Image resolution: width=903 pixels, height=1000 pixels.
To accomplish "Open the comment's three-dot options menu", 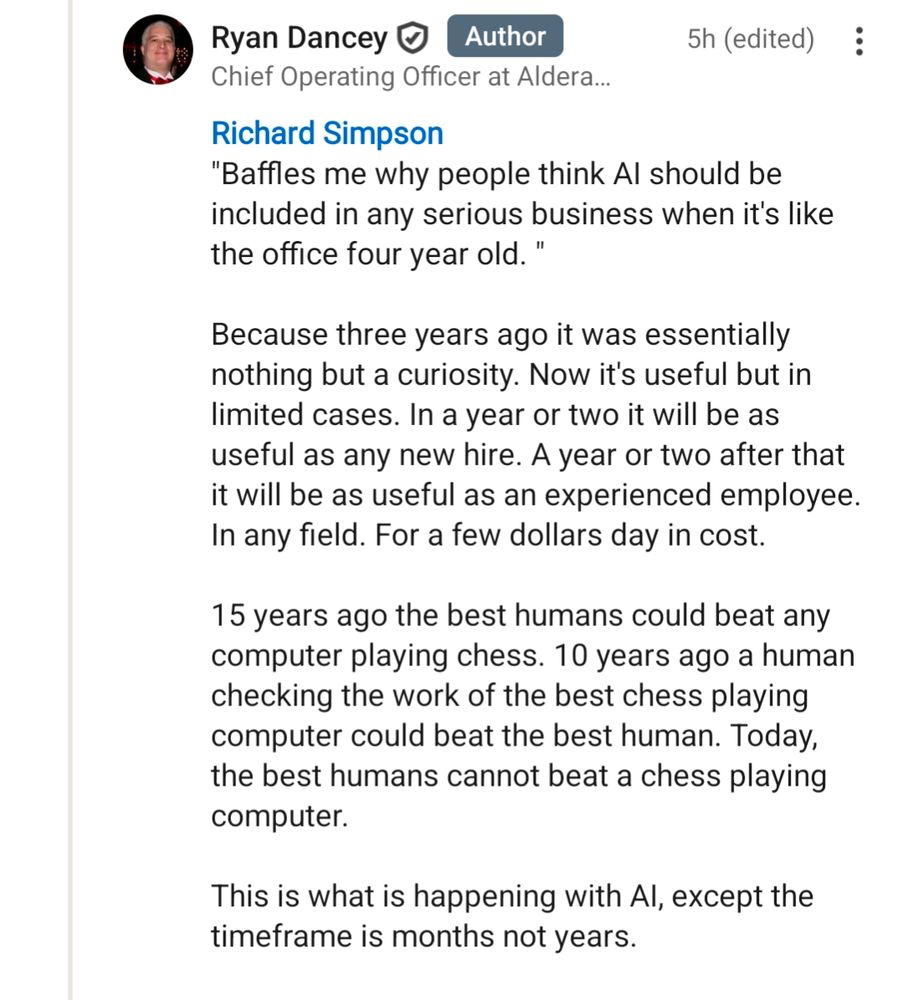I will 858,41.
